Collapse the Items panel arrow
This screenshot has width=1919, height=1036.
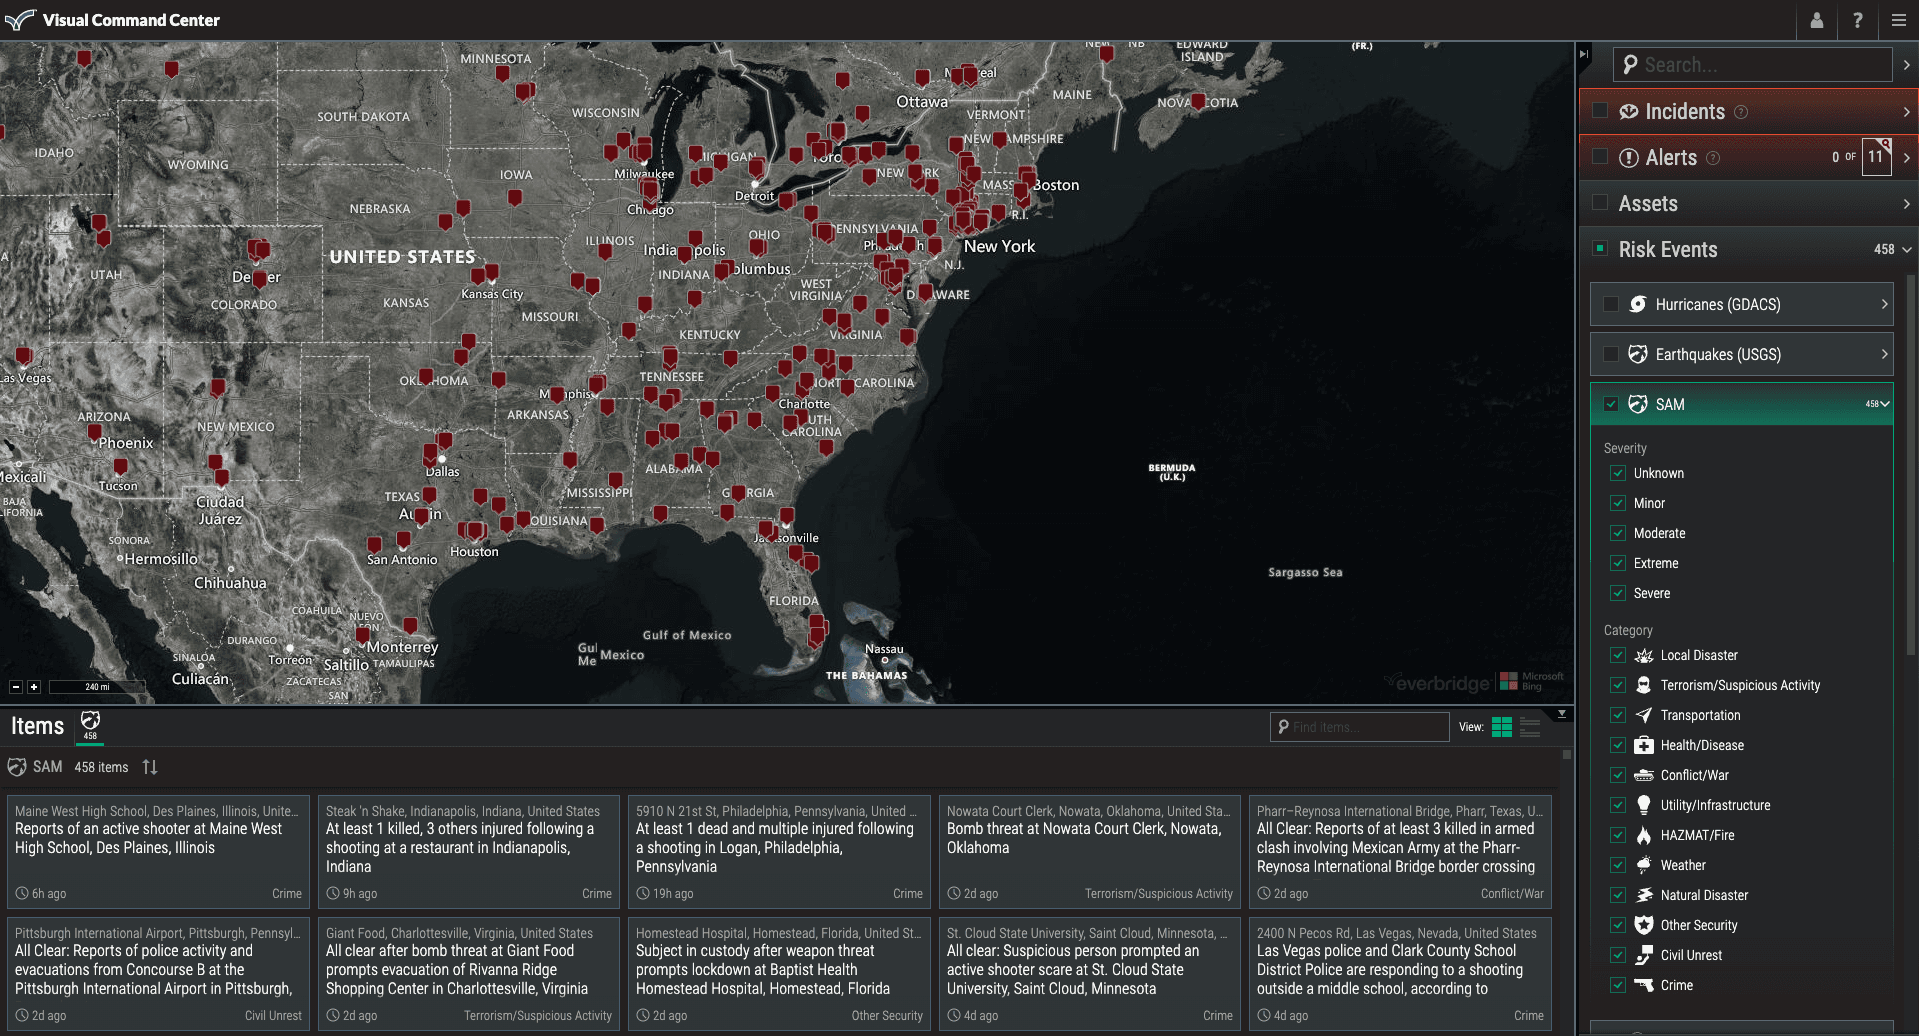(x=1562, y=714)
